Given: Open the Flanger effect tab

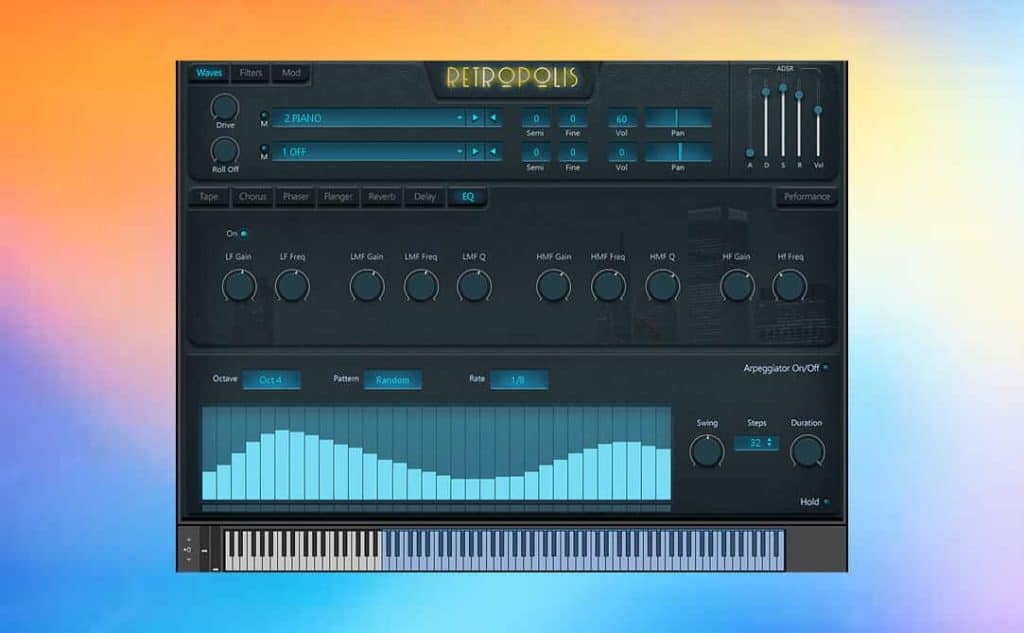Looking at the screenshot, I should (338, 197).
